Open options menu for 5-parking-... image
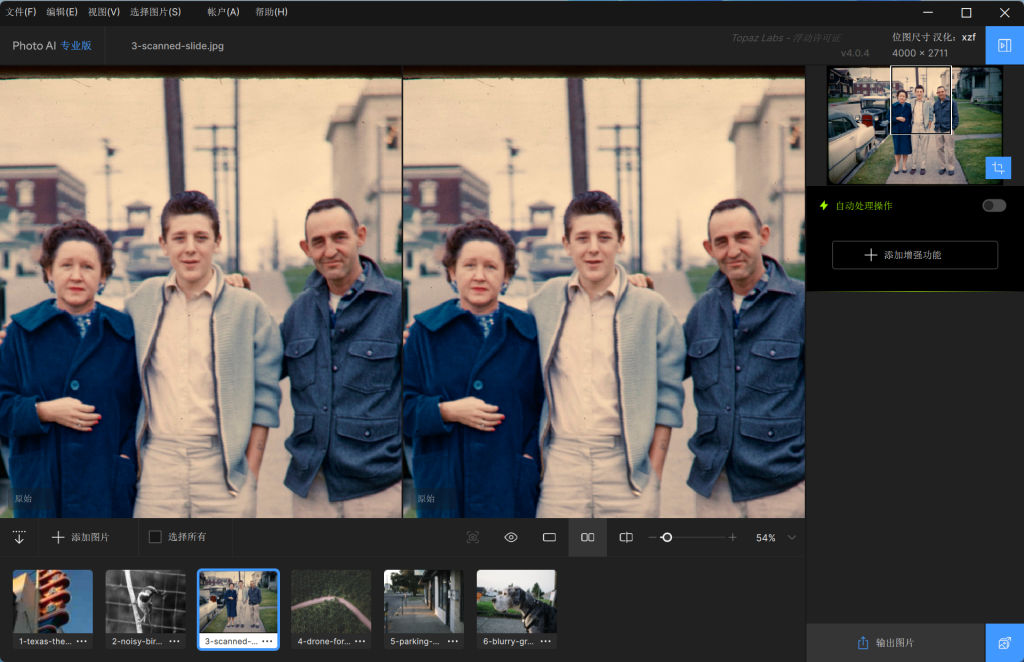1024x662 pixels. pyautogui.click(x=453, y=641)
